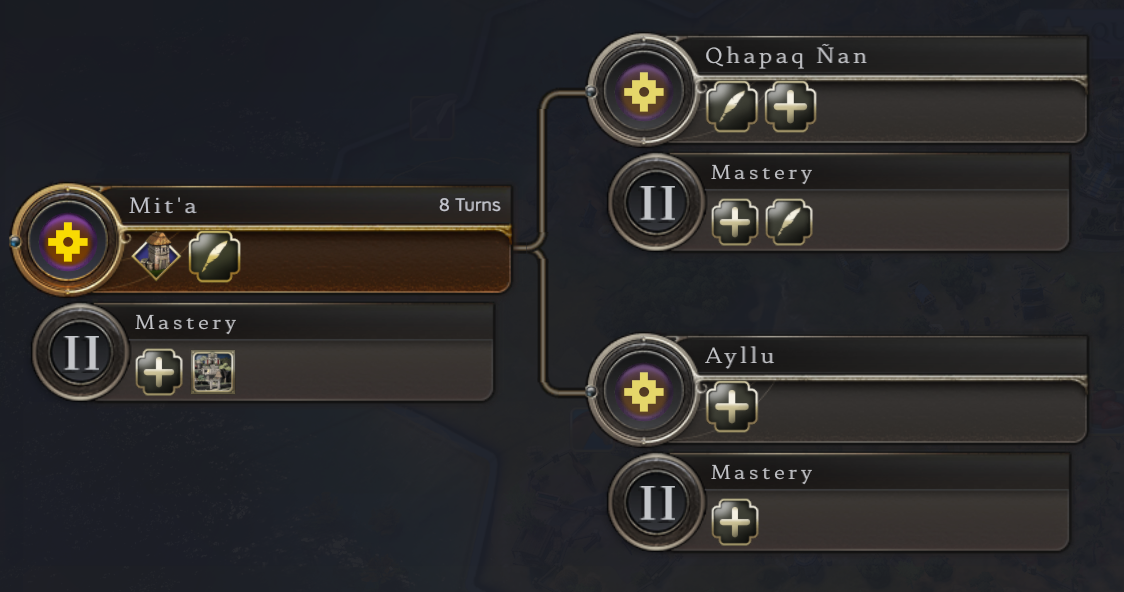Click the 8 Turns label on Mit'a
The height and width of the screenshot is (592, 1124).
pos(469,205)
